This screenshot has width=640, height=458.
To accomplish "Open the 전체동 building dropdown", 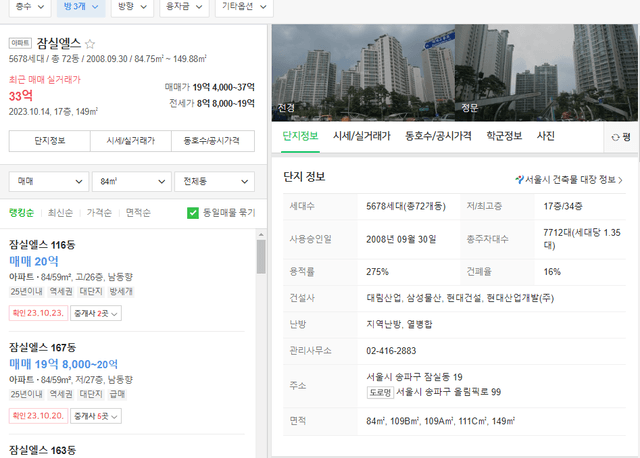I will [x=214, y=181].
